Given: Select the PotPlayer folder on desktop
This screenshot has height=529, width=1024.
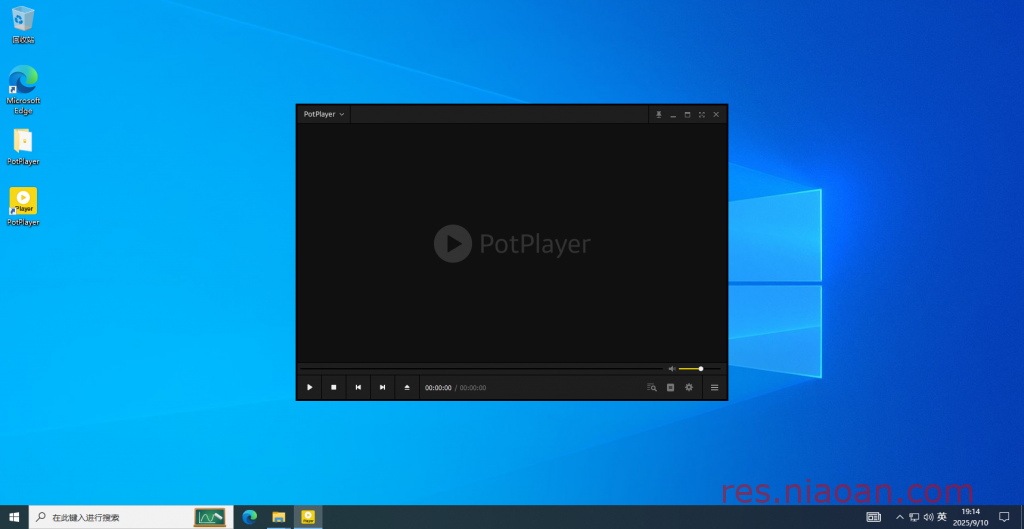Looking at the screenshot, I should 23,147.
